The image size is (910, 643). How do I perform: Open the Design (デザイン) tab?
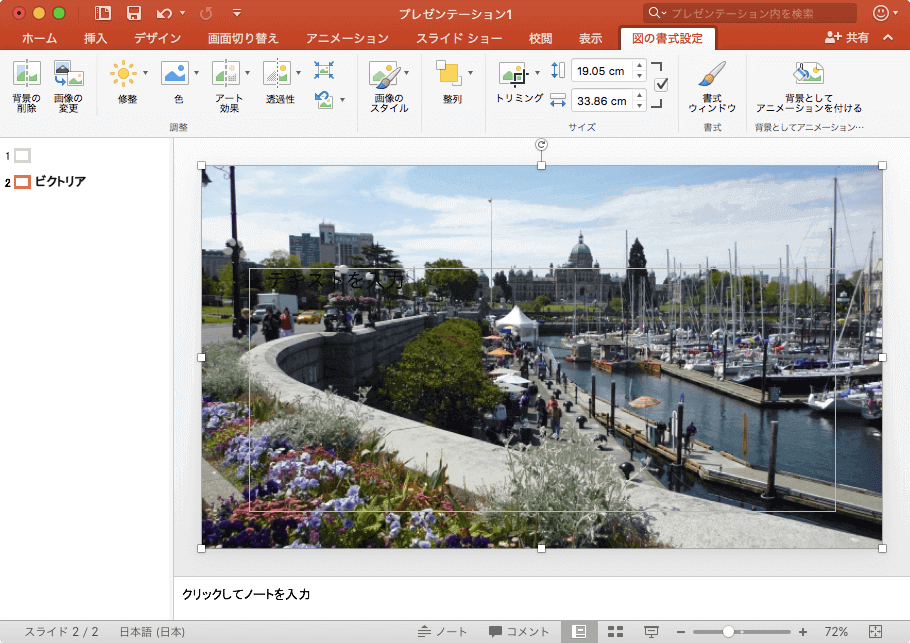pos(158,39)
